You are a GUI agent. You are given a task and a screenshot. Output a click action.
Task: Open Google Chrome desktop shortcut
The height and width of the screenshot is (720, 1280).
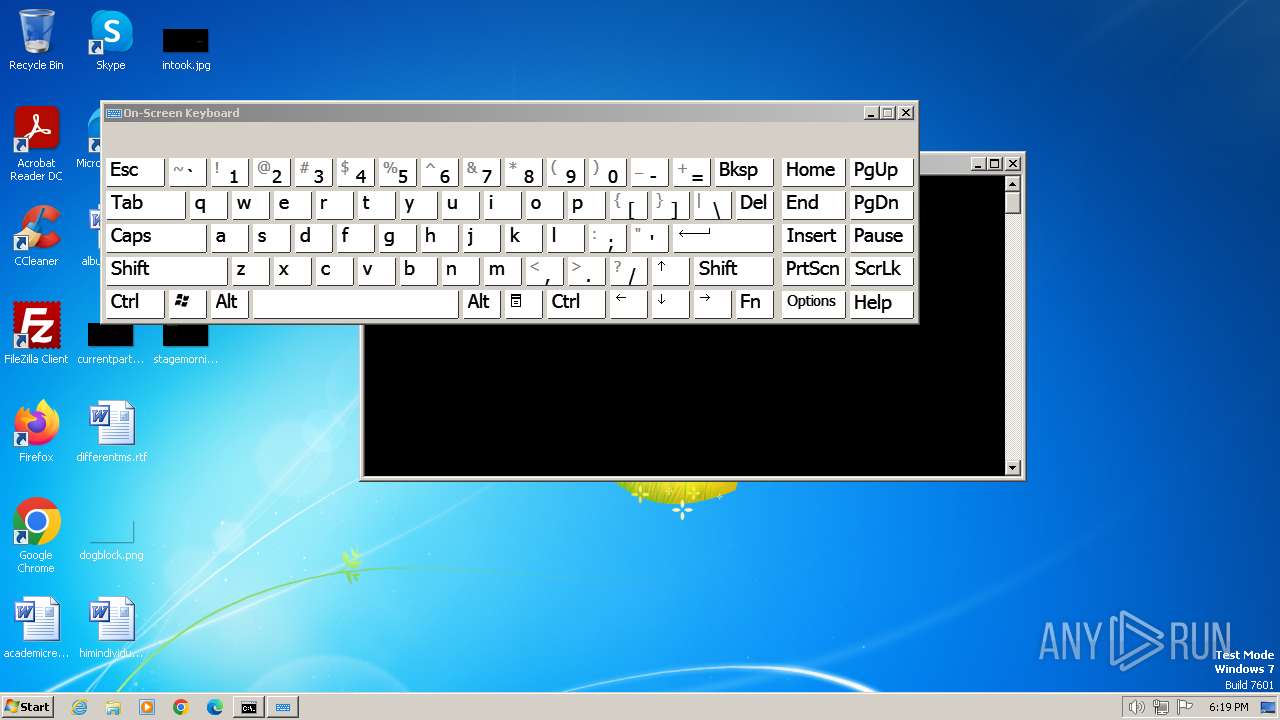click(36, 536)
